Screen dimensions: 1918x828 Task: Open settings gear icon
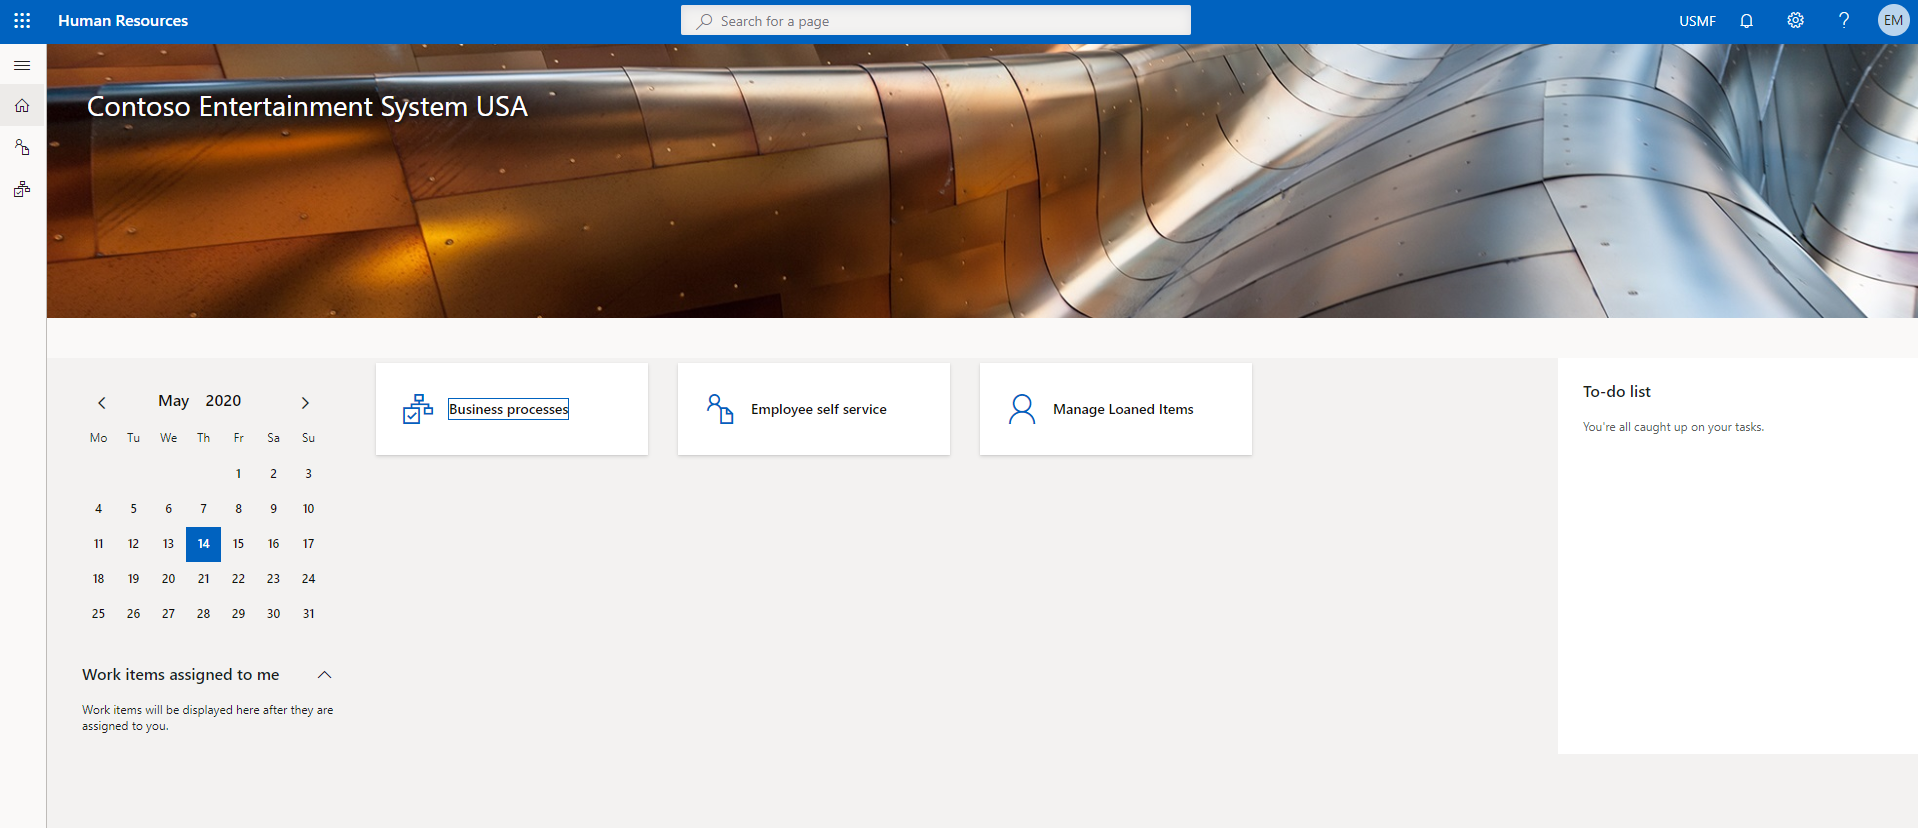pyautogui.click(x=1795, y=21)
